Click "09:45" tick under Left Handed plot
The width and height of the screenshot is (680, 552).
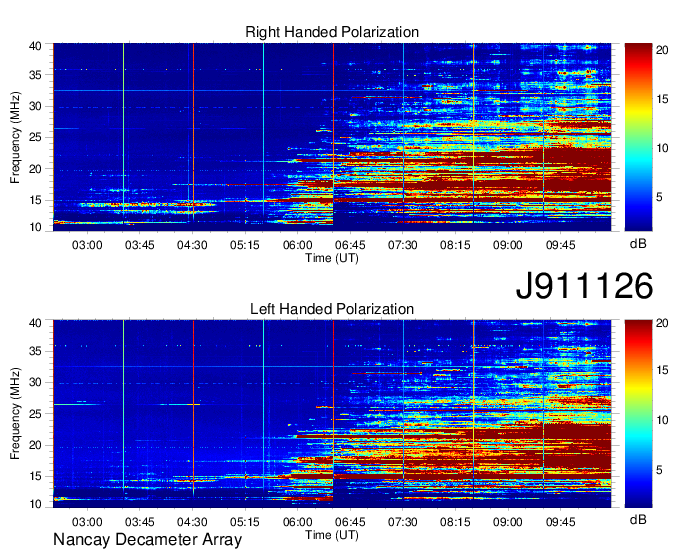click(x=560, y=522)
